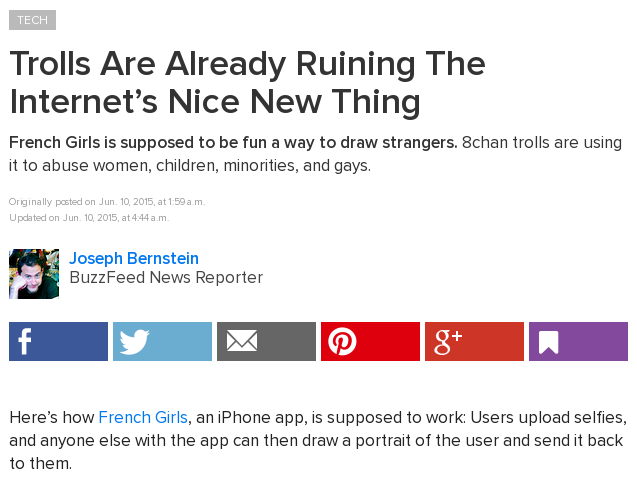Share the article on Google Plus
The width and height of the screenshot is (637, 484).
click(x=474, y=341)
